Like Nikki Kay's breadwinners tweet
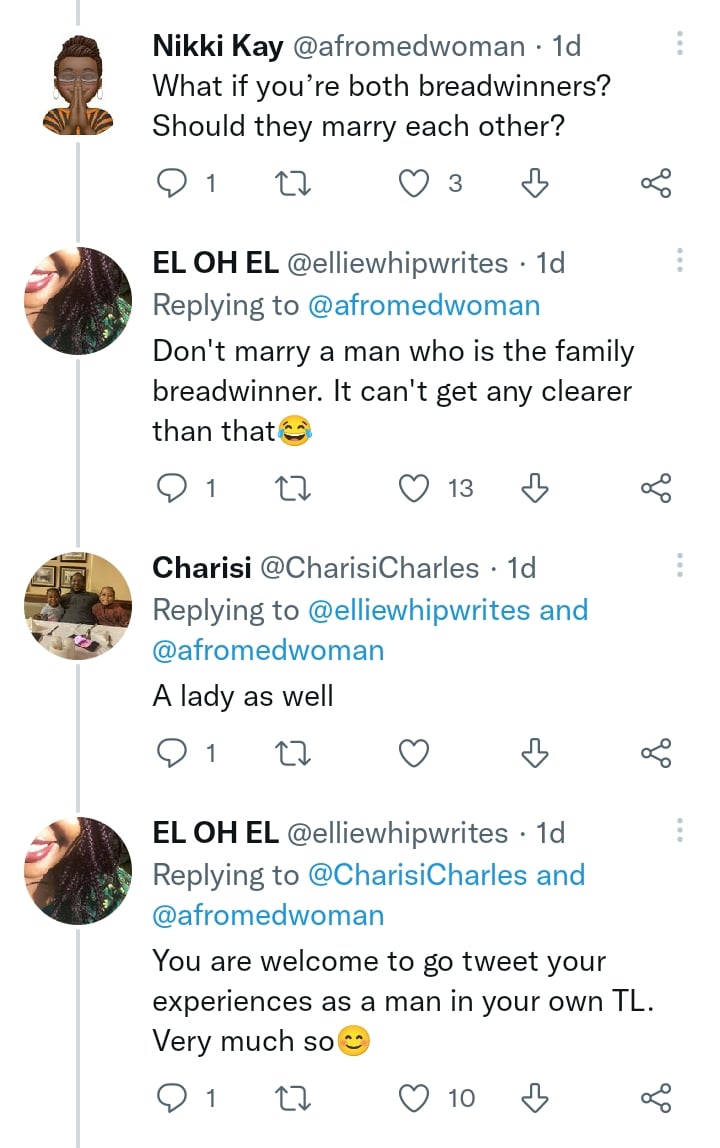The image size is (720, 1148). (x=415, y=183)
